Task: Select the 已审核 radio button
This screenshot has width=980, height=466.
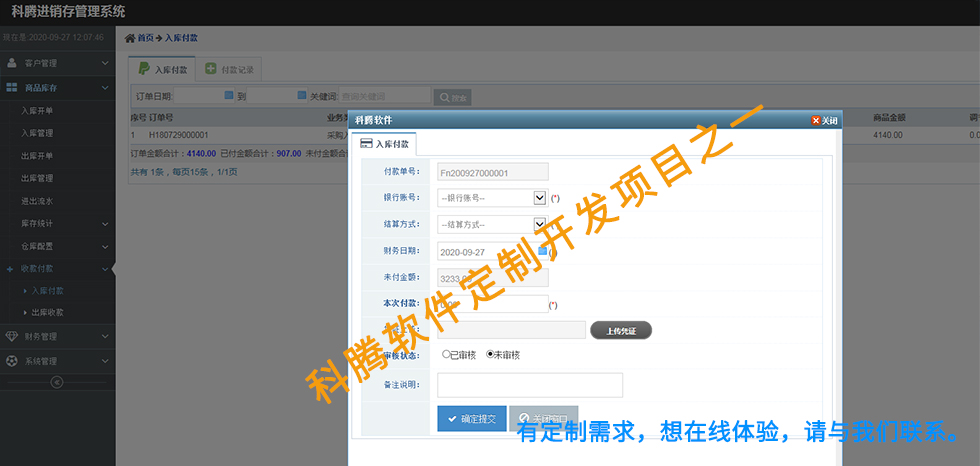Action: coord(446,354)
